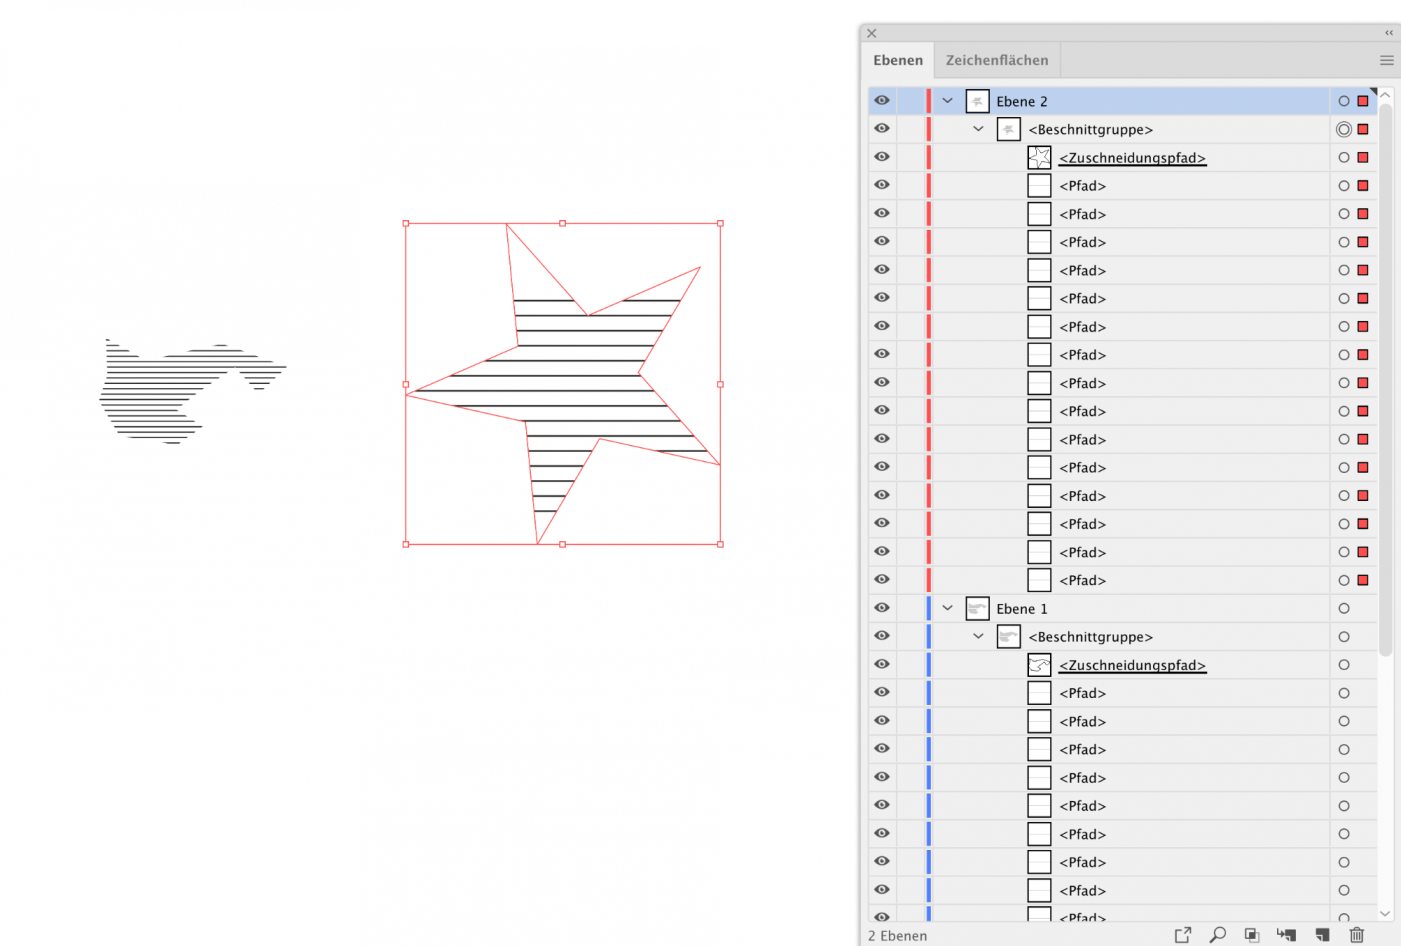Hide layer Ebene 2 via eye icon
Screen dimensions: 1401x946
point(882,101)
